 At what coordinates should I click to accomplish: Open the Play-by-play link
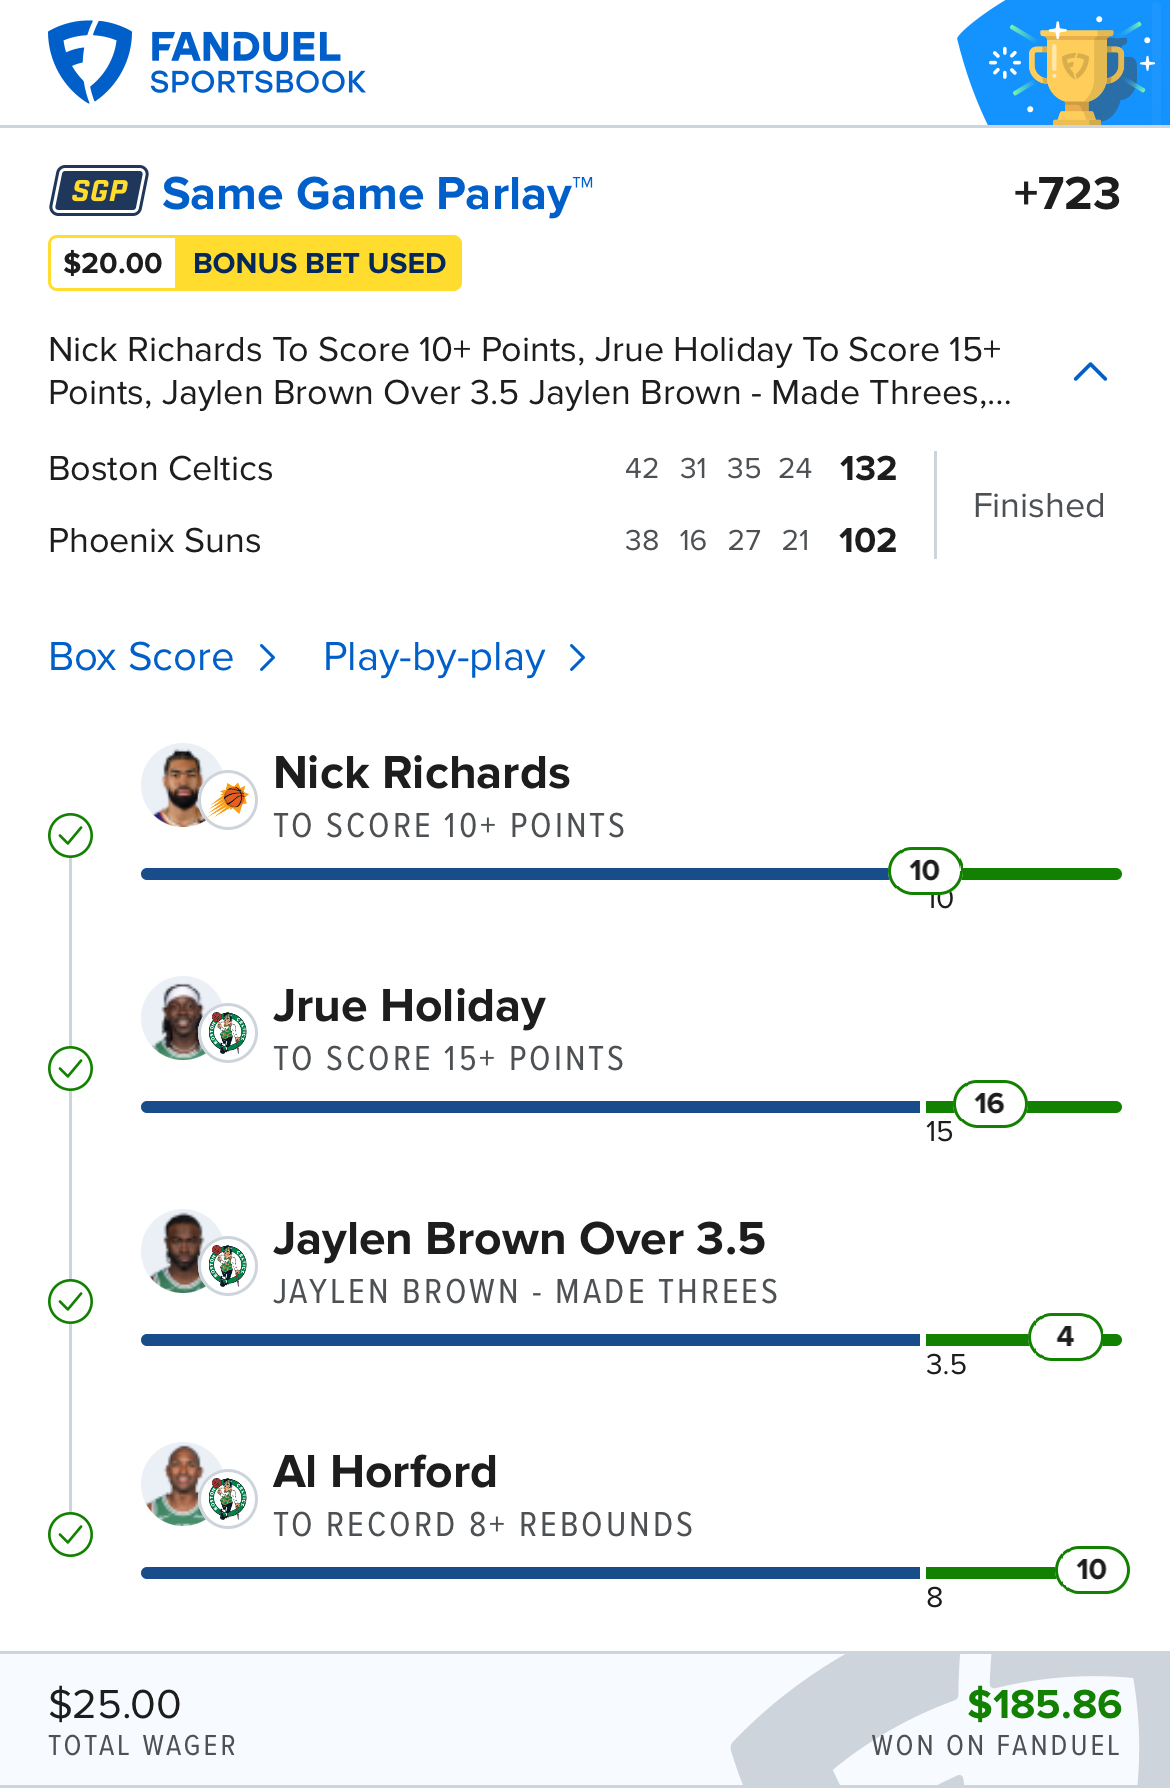pyautogui.click(x=434, y=658)
